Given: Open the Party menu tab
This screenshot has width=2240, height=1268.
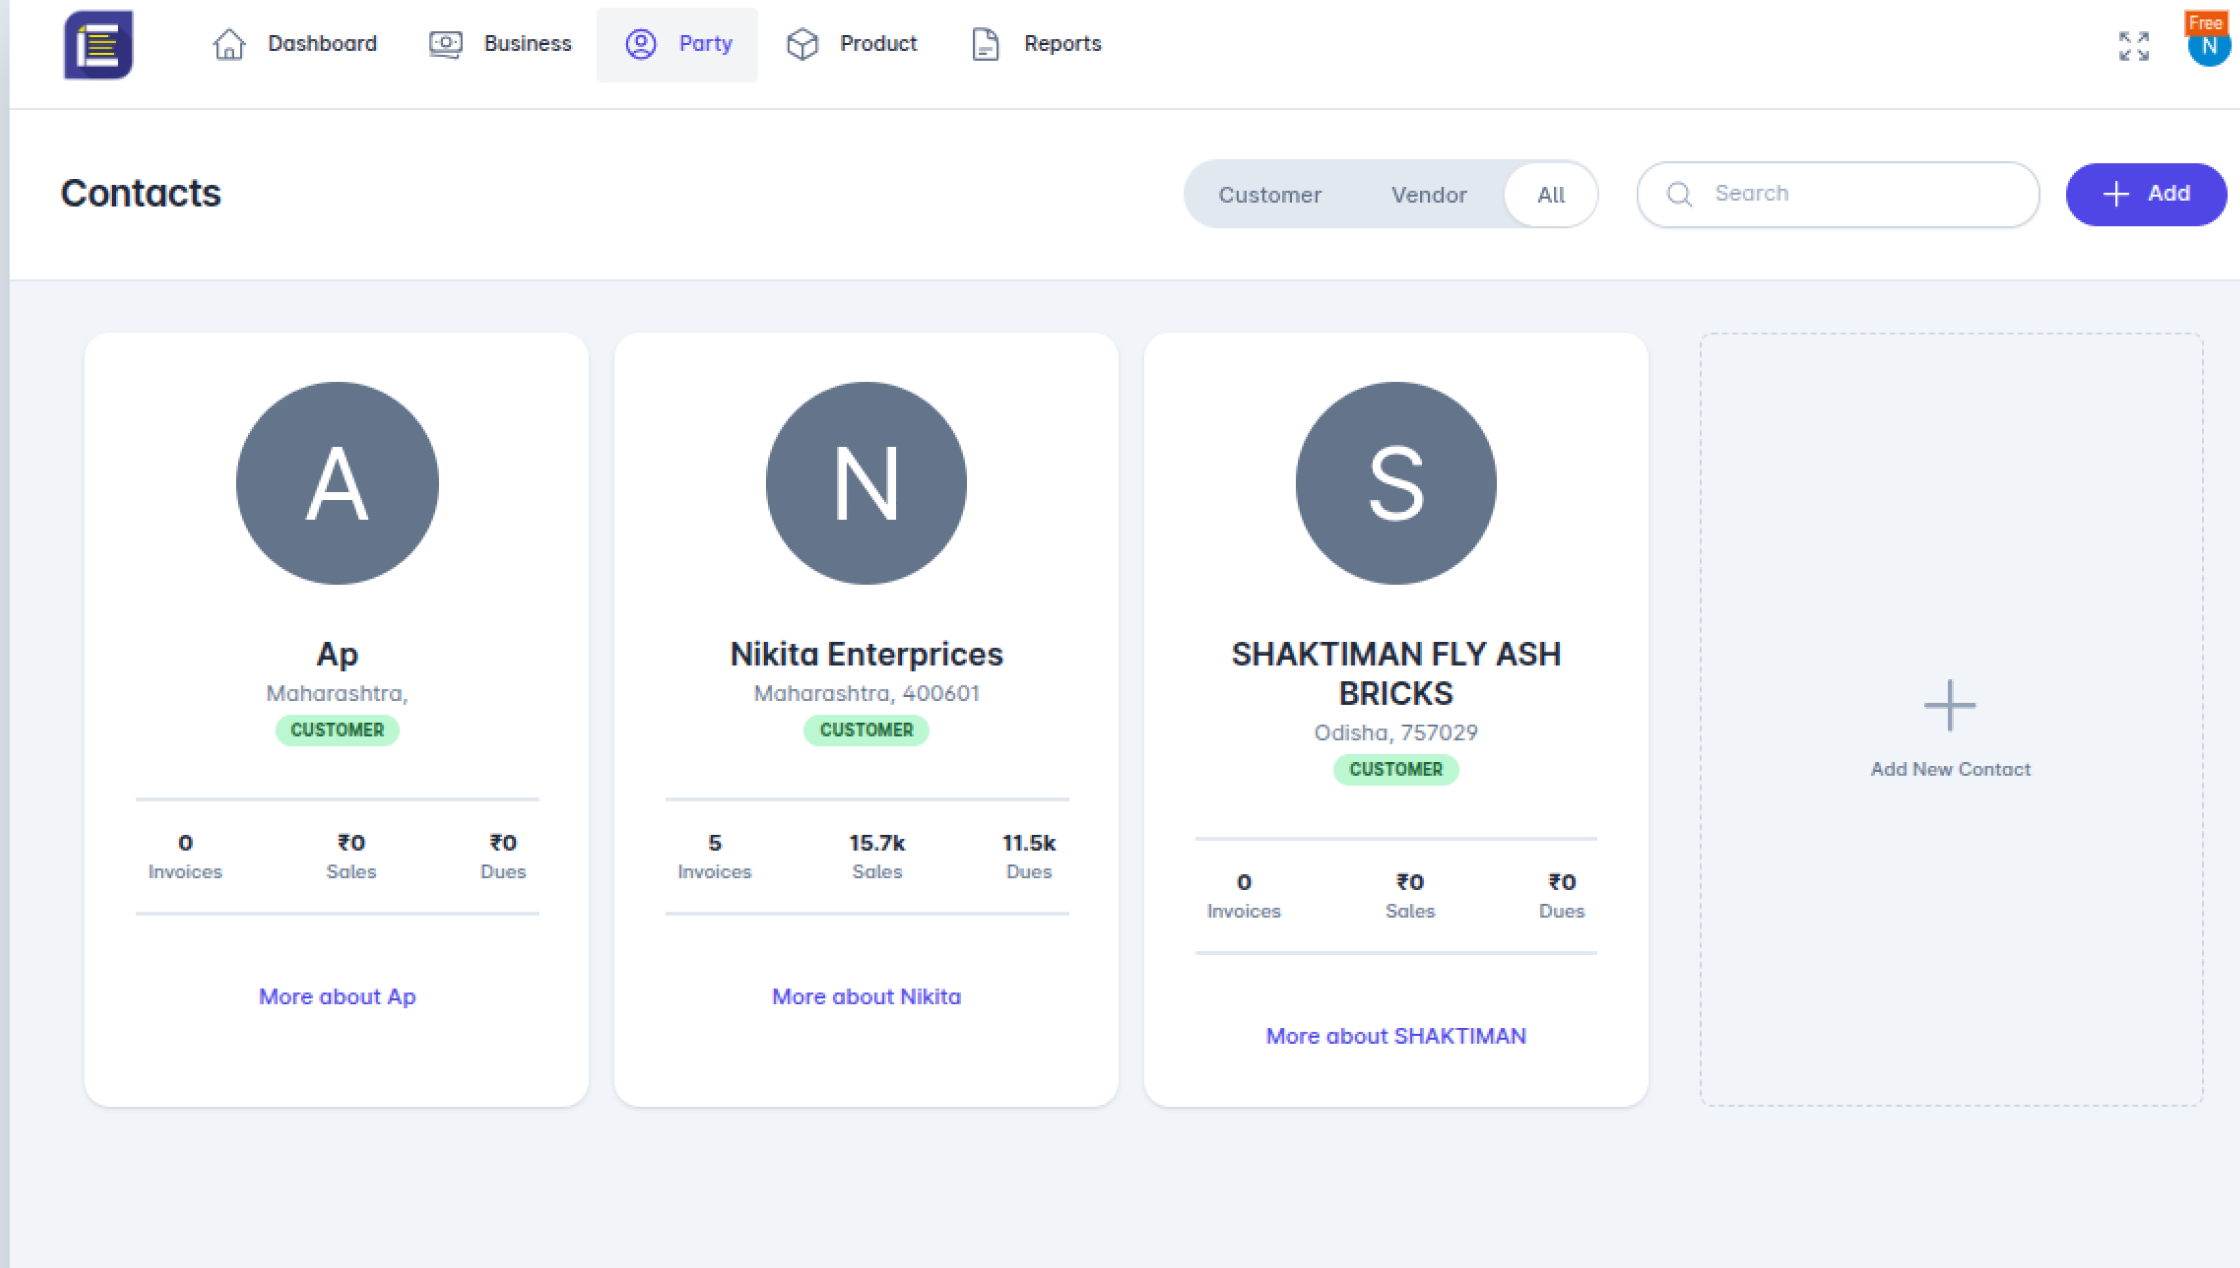Looking at the screenshot, I should [678, 44].
